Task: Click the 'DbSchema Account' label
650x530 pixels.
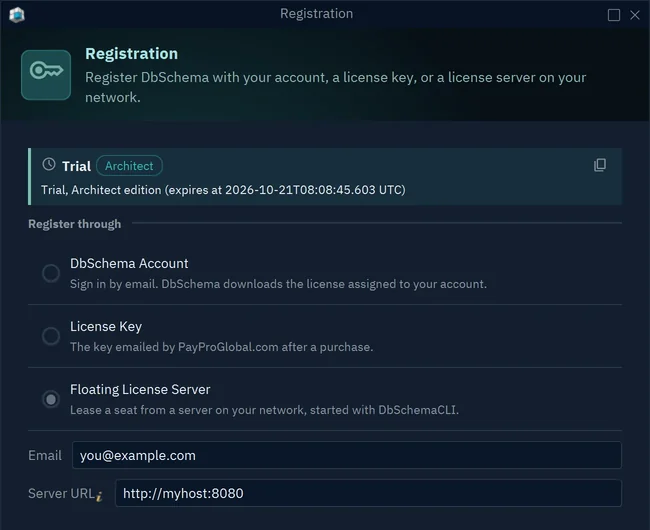Action: coord(129,264)
